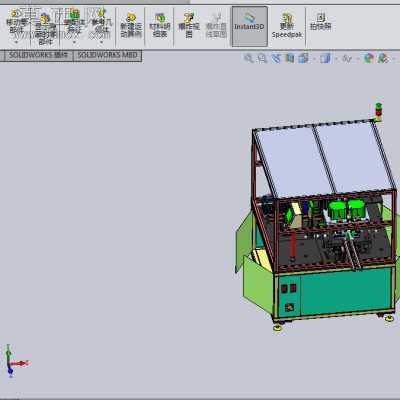The image size is (400, 400).
Task: Select the teal lower cabinet front panel
Action: 345,291
